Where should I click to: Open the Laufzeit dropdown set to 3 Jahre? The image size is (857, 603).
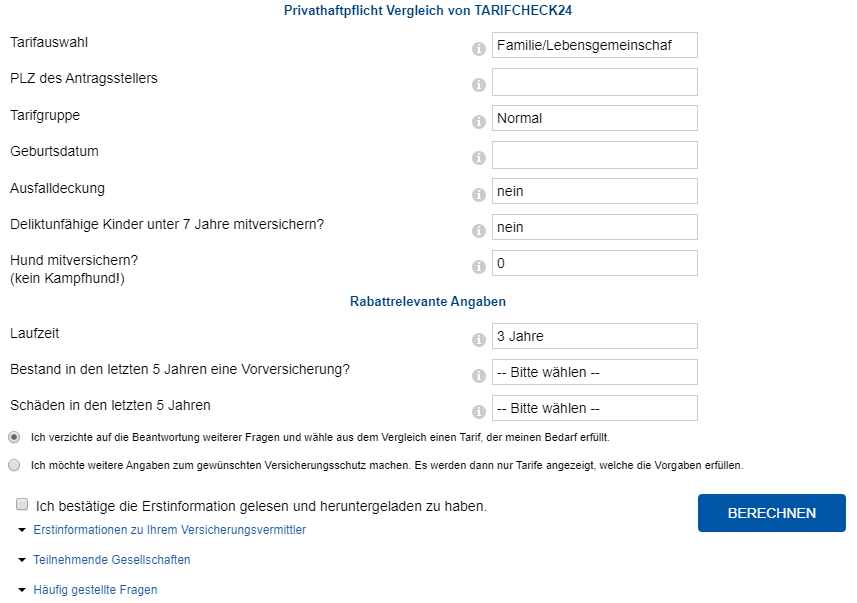pos(594,336)
